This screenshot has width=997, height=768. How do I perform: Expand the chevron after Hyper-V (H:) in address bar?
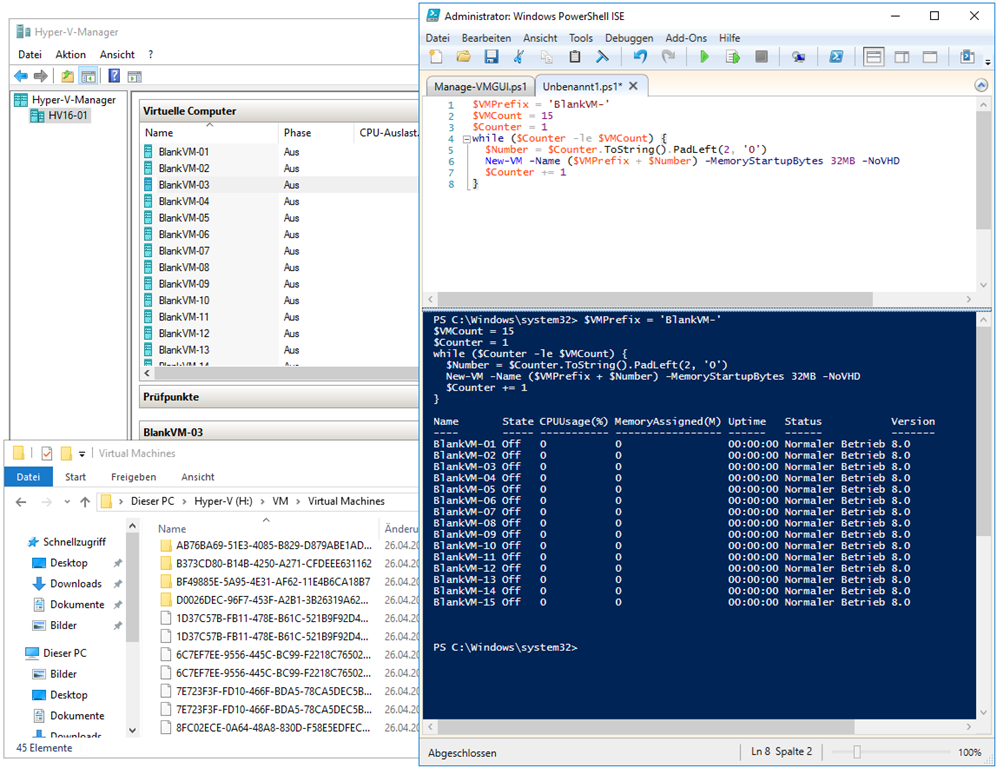[263, 502]
